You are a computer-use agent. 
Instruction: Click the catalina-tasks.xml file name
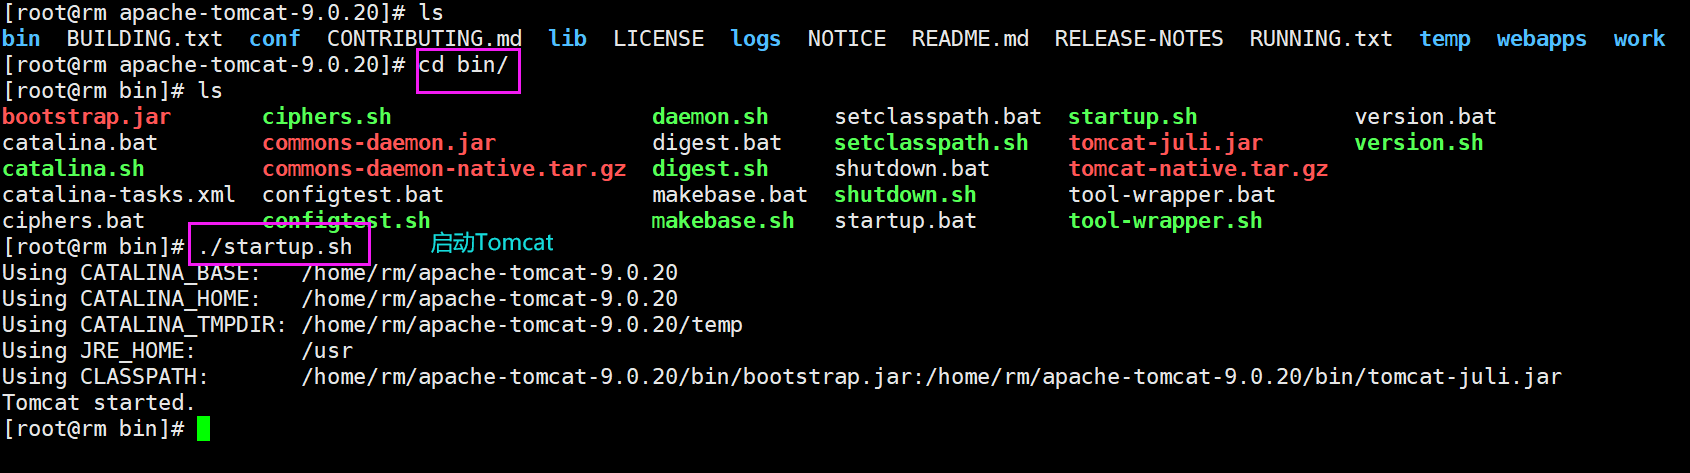118,195
